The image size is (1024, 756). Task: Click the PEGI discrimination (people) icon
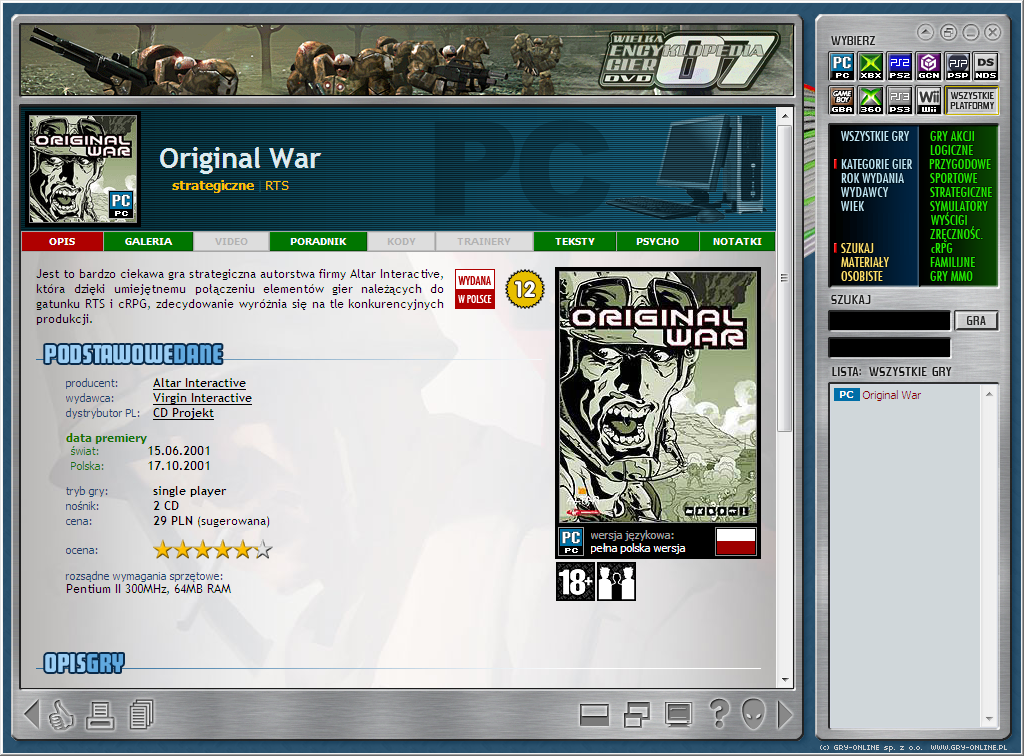pos(616,581)
